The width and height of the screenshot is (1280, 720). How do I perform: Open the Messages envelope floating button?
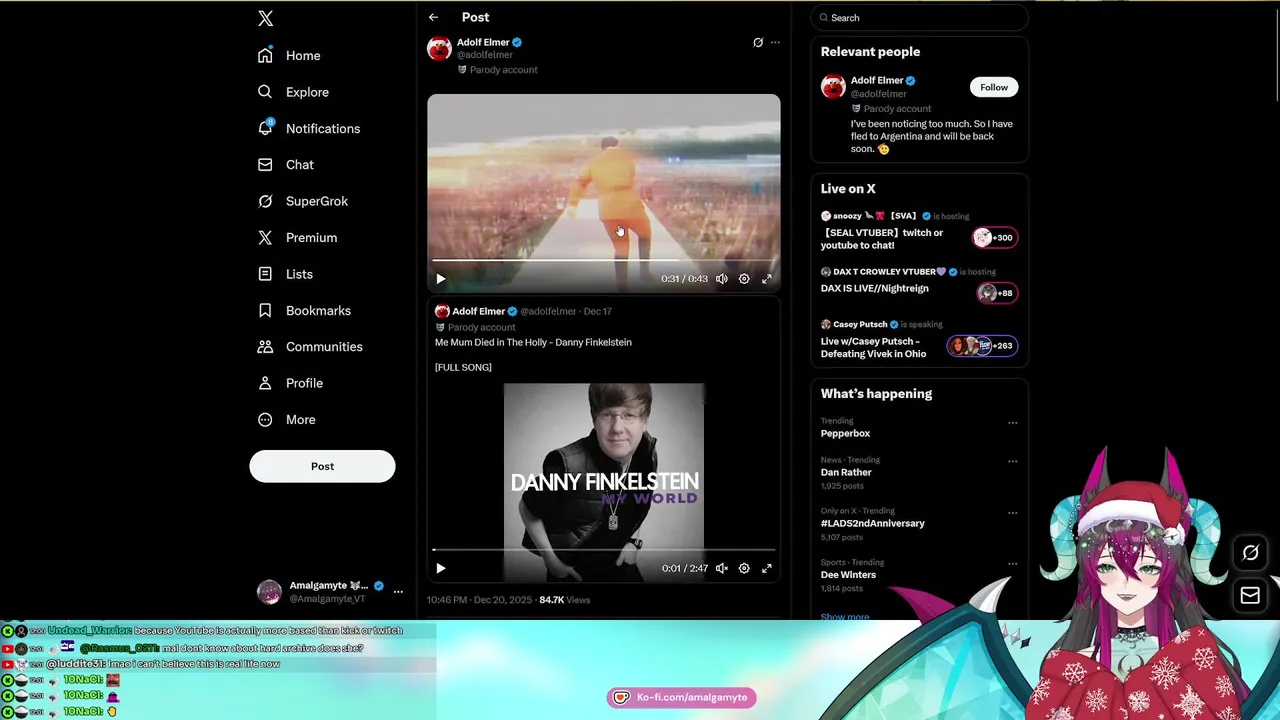click(1250, 596)
